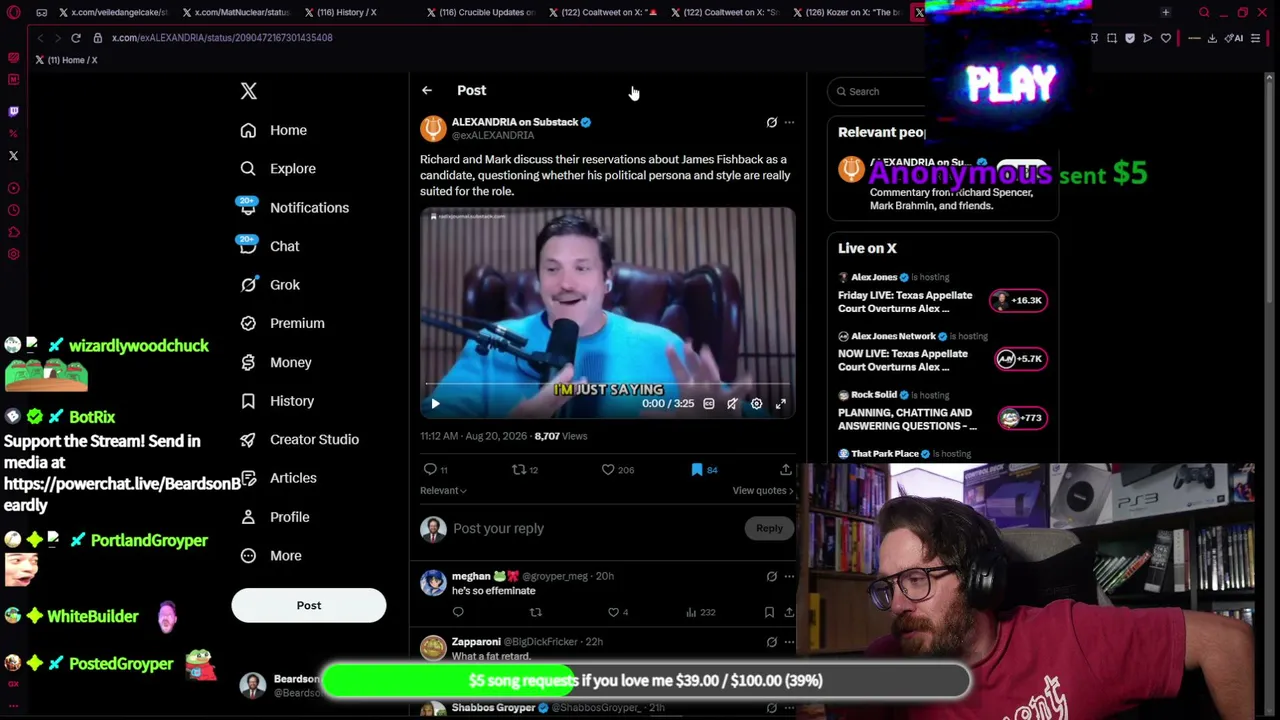Screen dimensions: 1280x720
Task: Open the three-dot menu on Zapparoni's reply
Action: click(789, 642)
